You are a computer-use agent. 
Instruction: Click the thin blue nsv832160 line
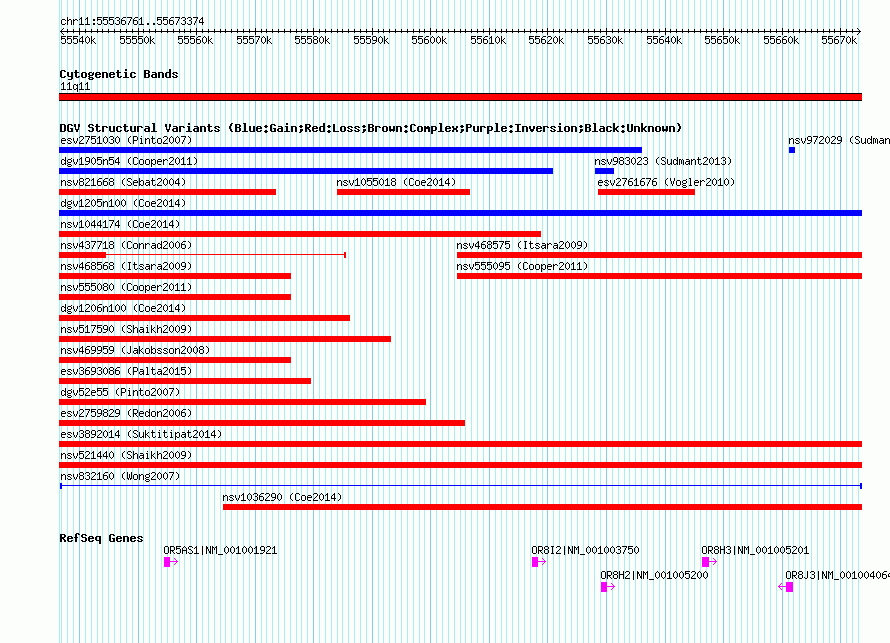(x=461, y=486)
